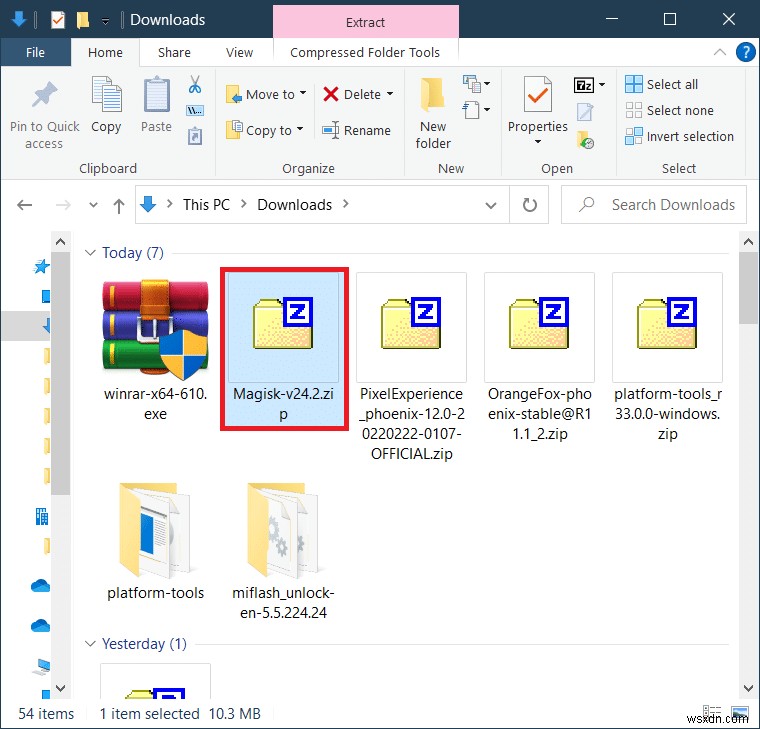Screen dimensions: 760x729
Task: Select the PixelExperience_phoenix zip file
Action: coord(412,367)
